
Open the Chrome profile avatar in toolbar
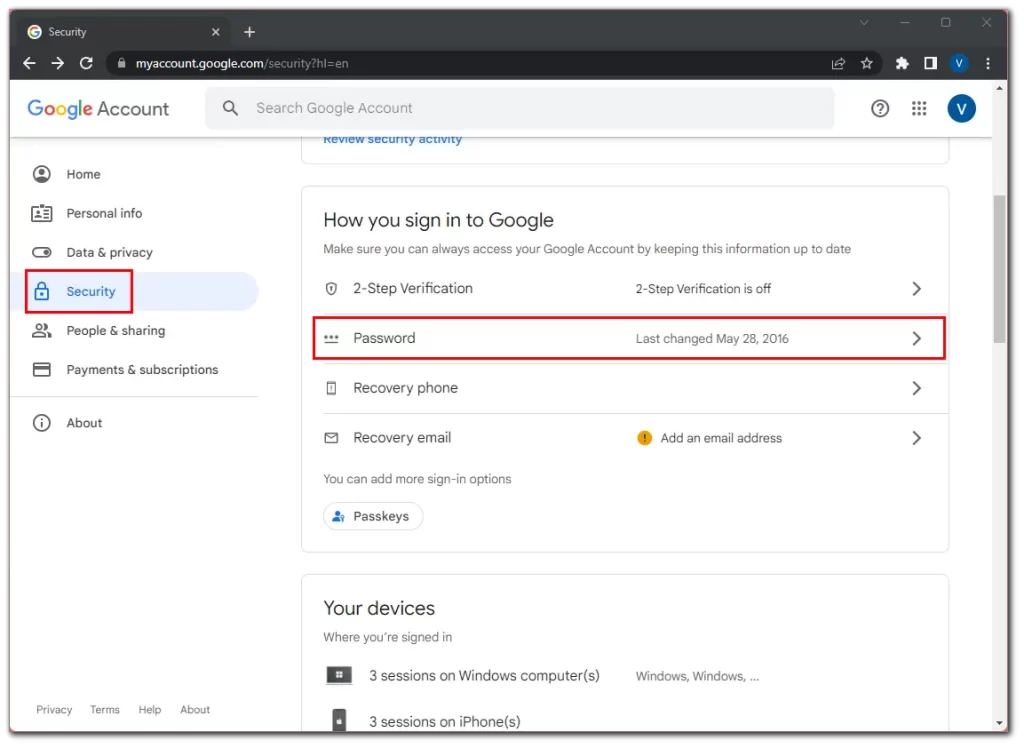[959, 63]
